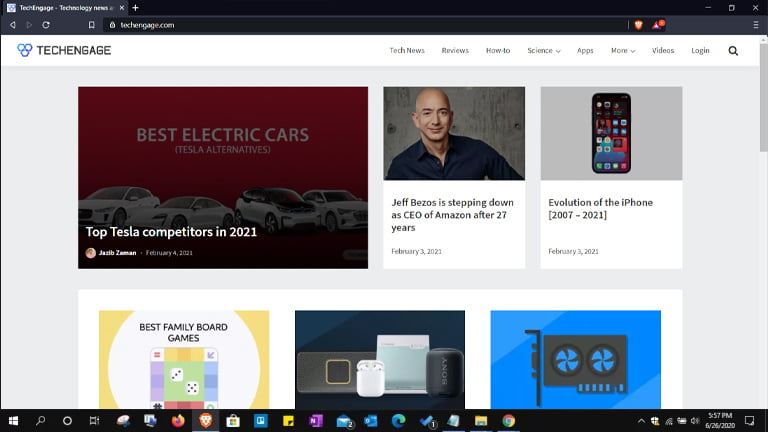The height and width of the screenshot is (432, 768).
Task: Open Mail app from taskbar
Action: point(344,421)
